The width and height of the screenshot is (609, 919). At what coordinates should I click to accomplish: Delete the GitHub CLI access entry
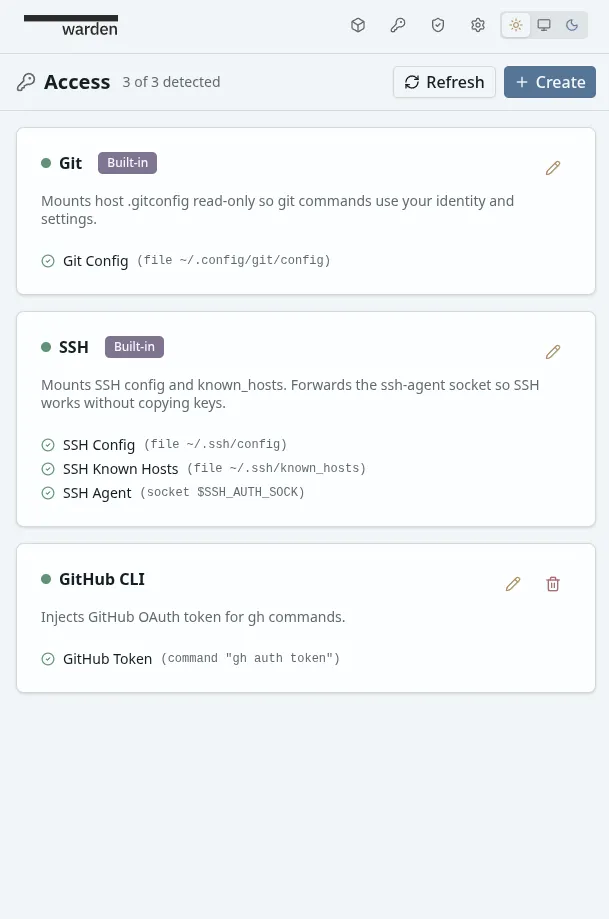553,584
